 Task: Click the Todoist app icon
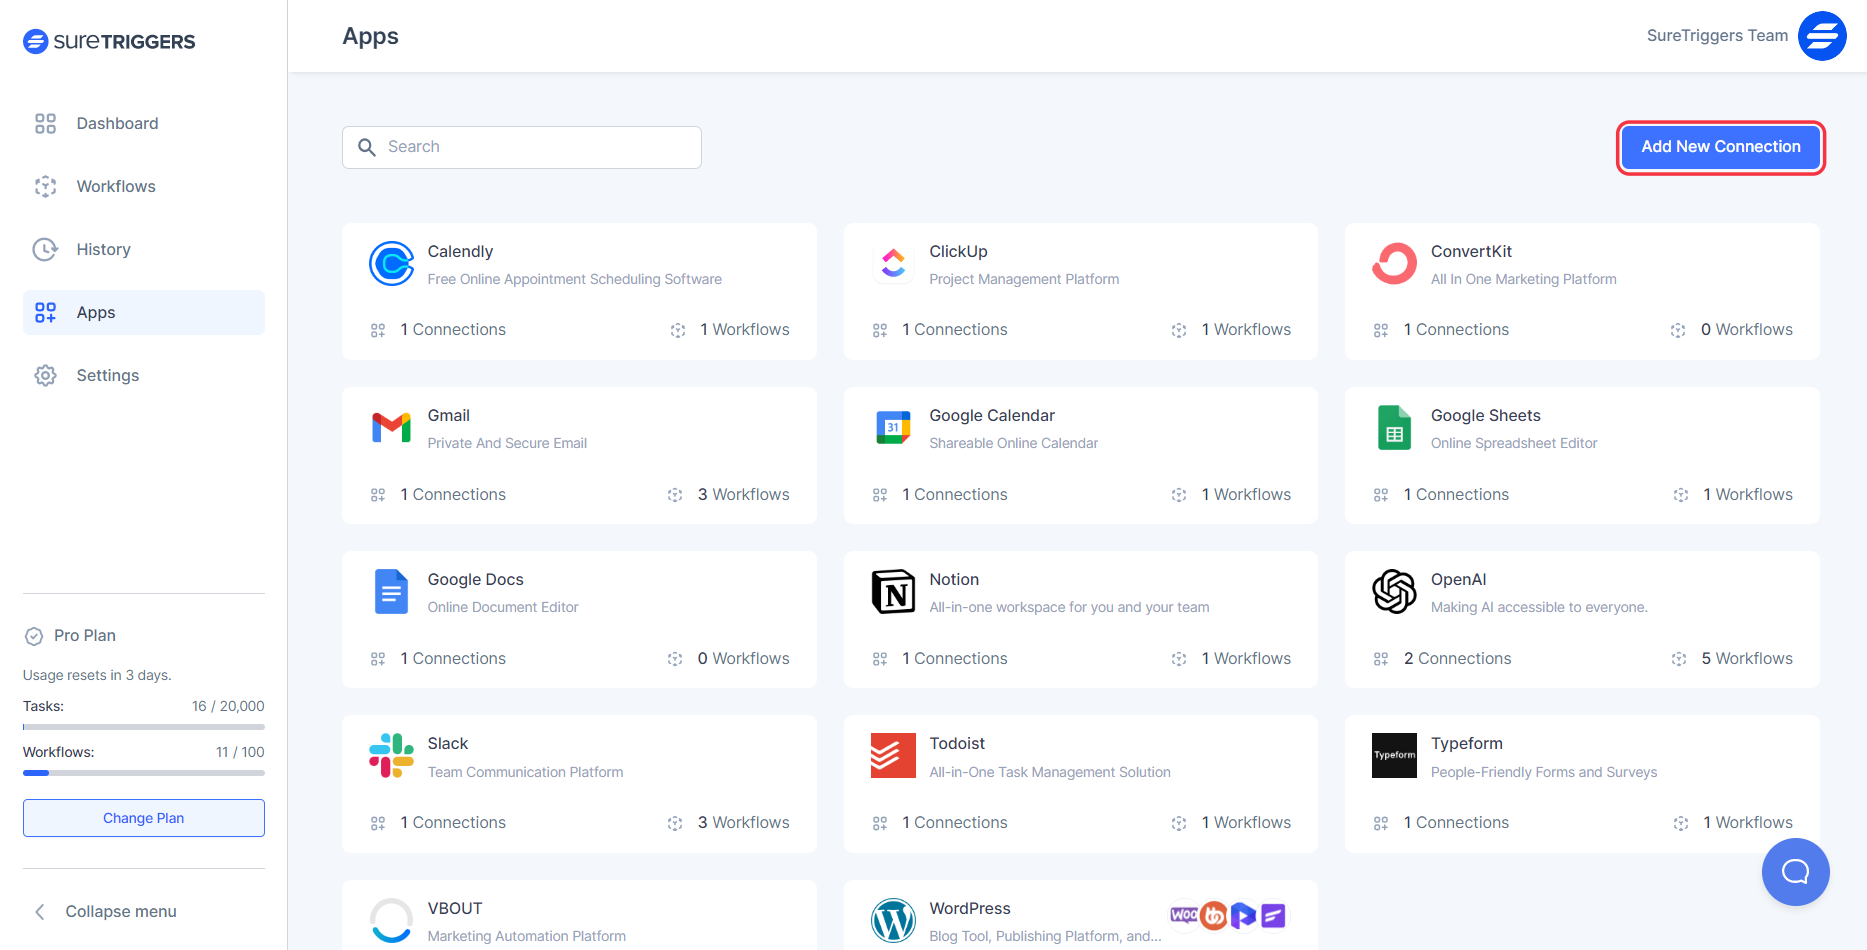[x=893, y=756]
